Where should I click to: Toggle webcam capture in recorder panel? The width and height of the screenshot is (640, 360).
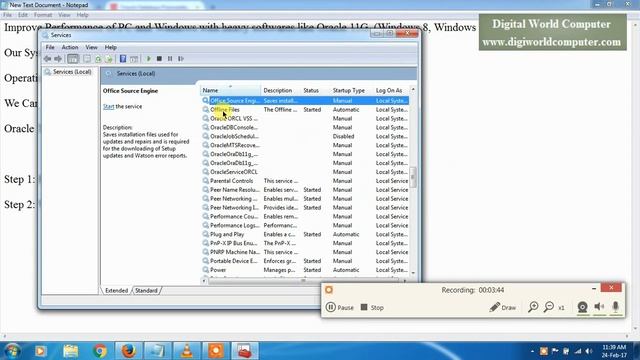click(582, 307)
